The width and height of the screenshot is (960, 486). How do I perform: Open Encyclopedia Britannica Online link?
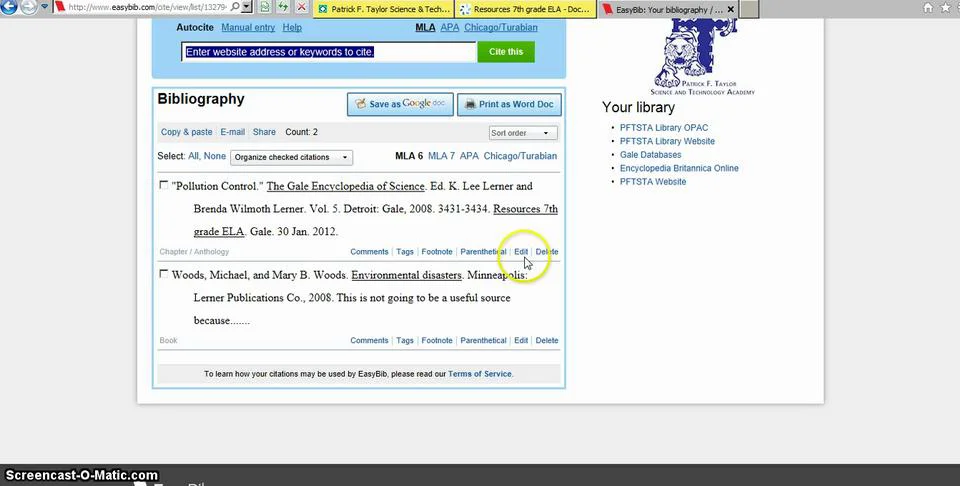click(679, 168)
